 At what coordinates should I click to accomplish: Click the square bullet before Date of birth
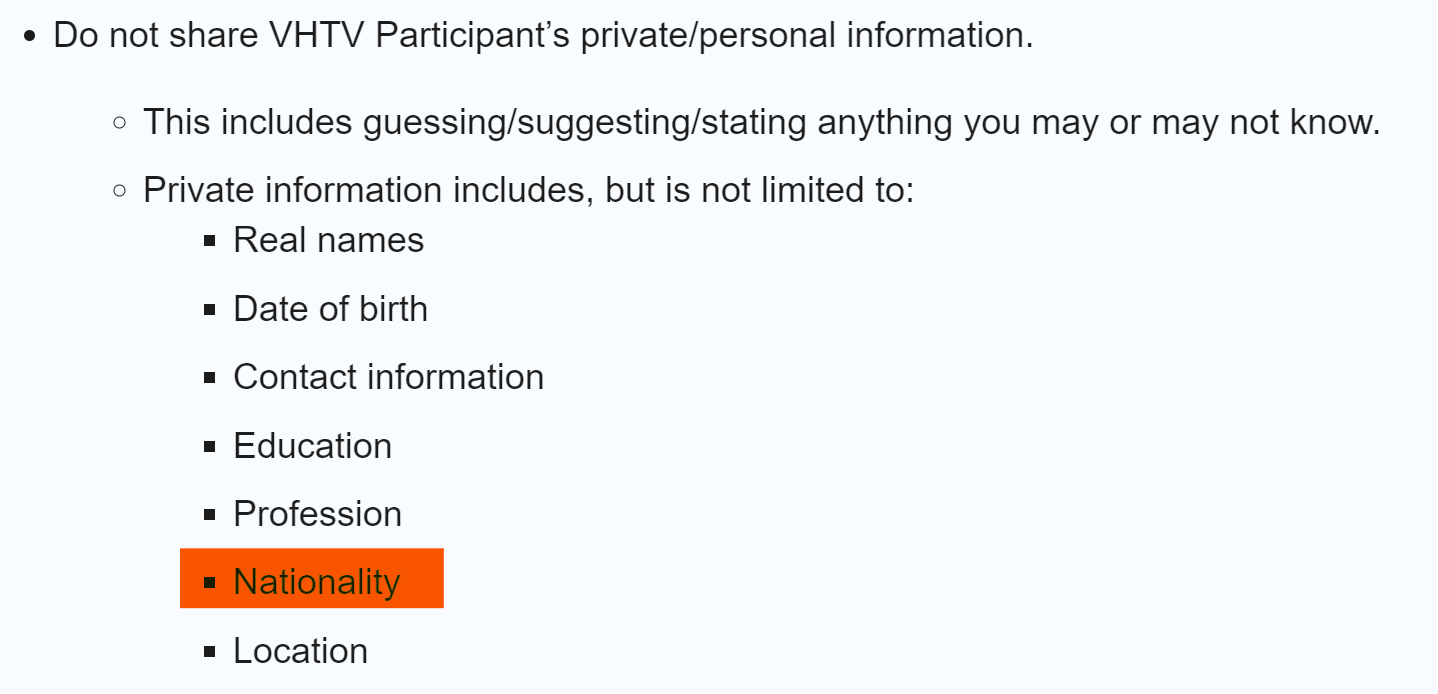[x=209, y=310]
